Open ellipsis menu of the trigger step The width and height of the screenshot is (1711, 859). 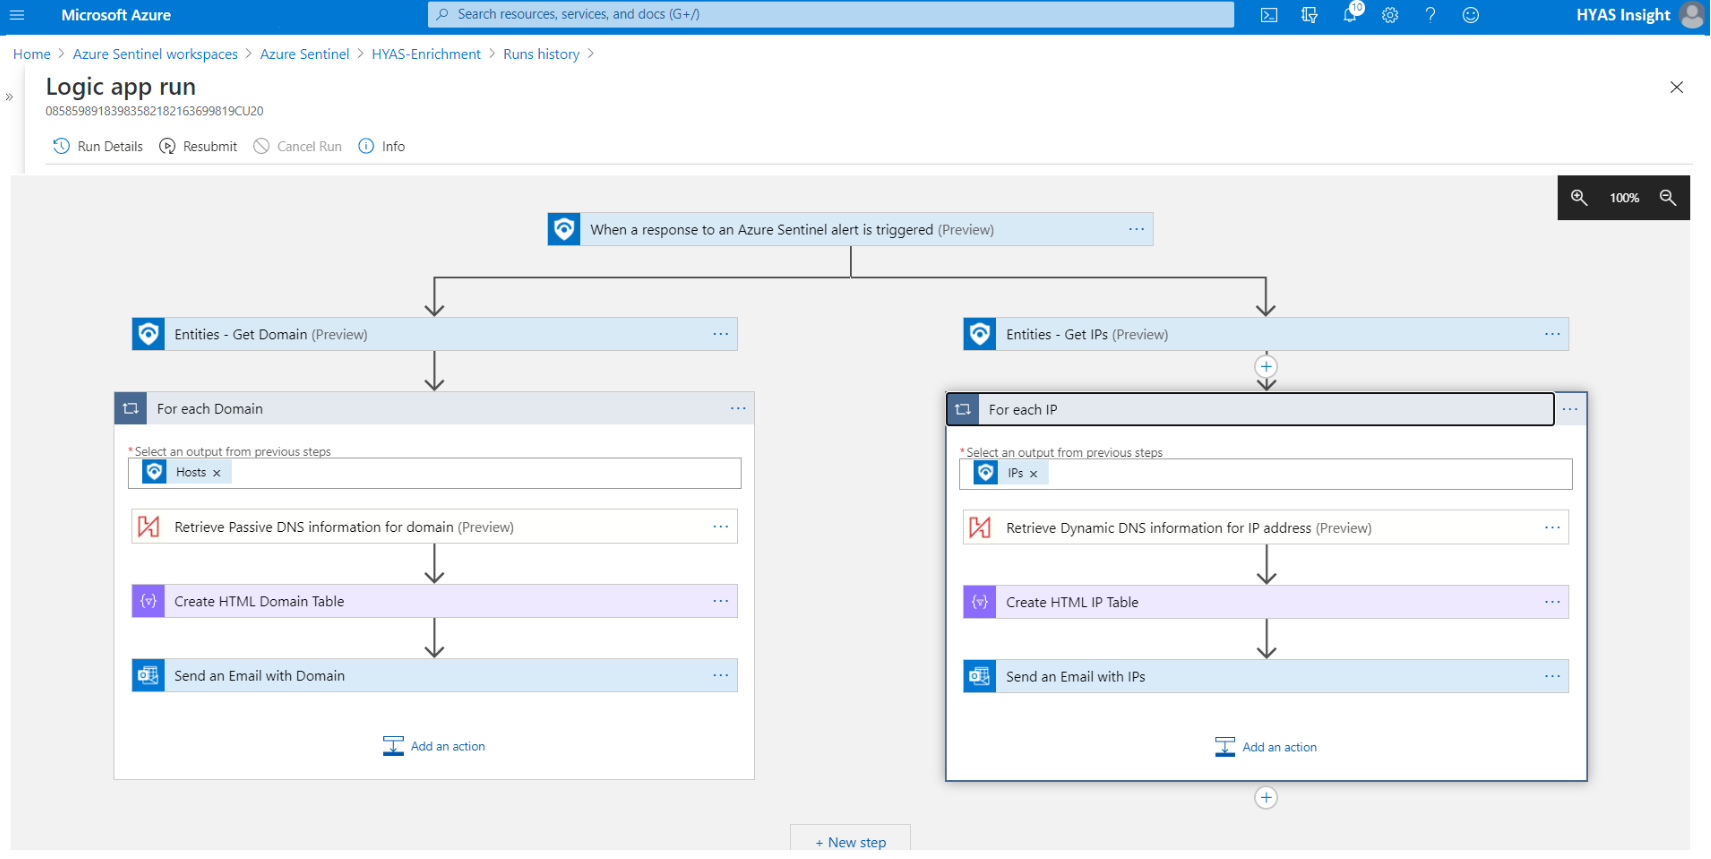(1136, 229)
